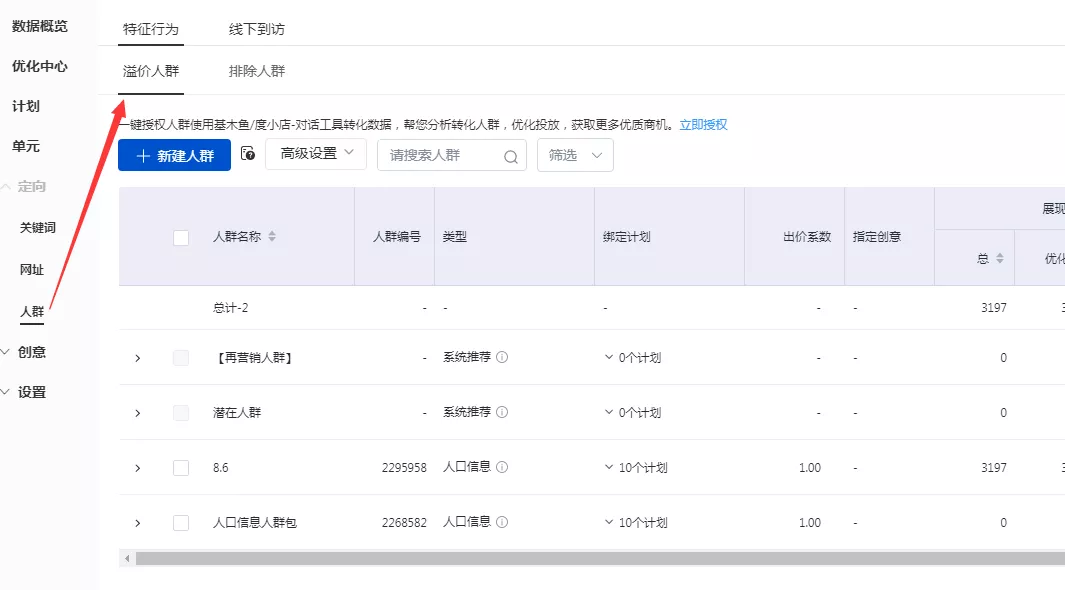Open info icon in the 8.6 row
The height and width of the screenshot is (590, 1065).
(x=502, y=467)
